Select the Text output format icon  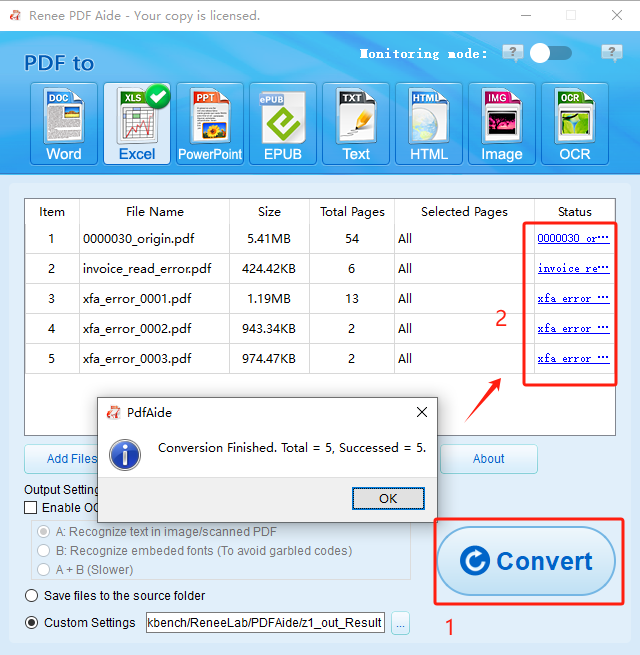356,123
